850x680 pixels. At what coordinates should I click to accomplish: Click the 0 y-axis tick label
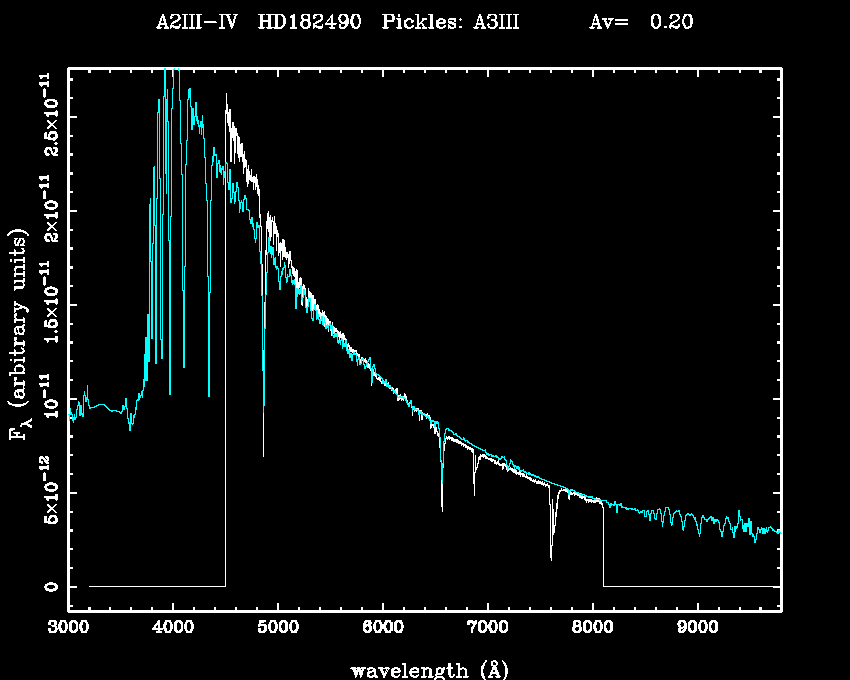(x=48, y=586)
